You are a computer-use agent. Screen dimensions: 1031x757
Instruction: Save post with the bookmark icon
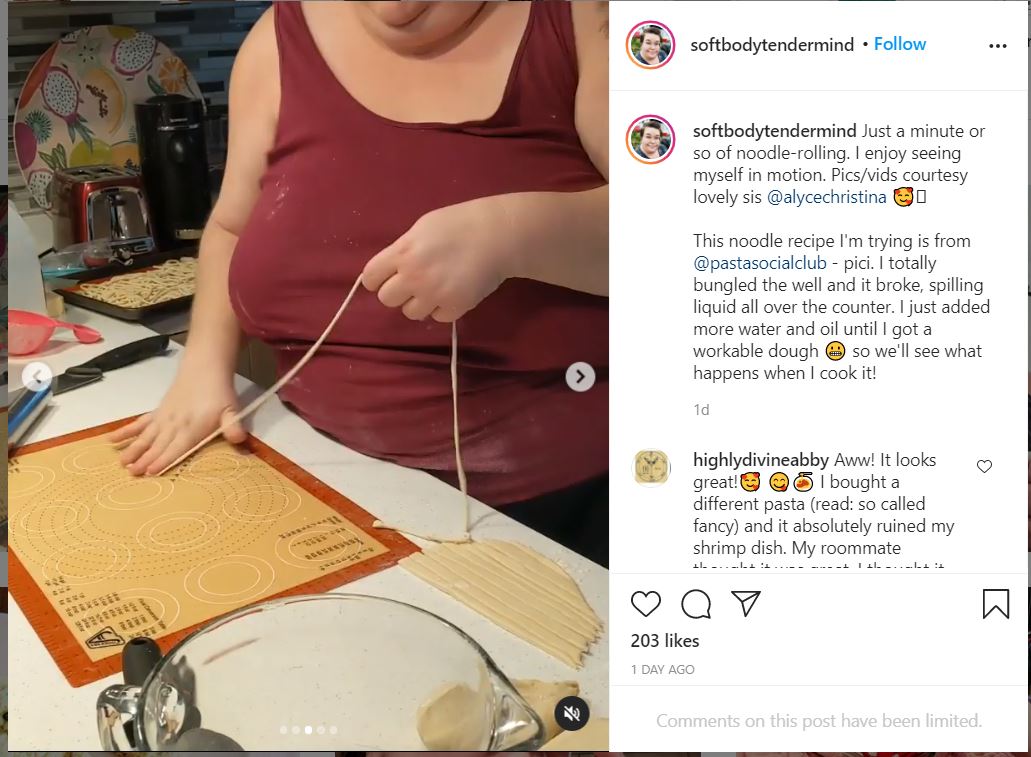click(x=995, y=603)
